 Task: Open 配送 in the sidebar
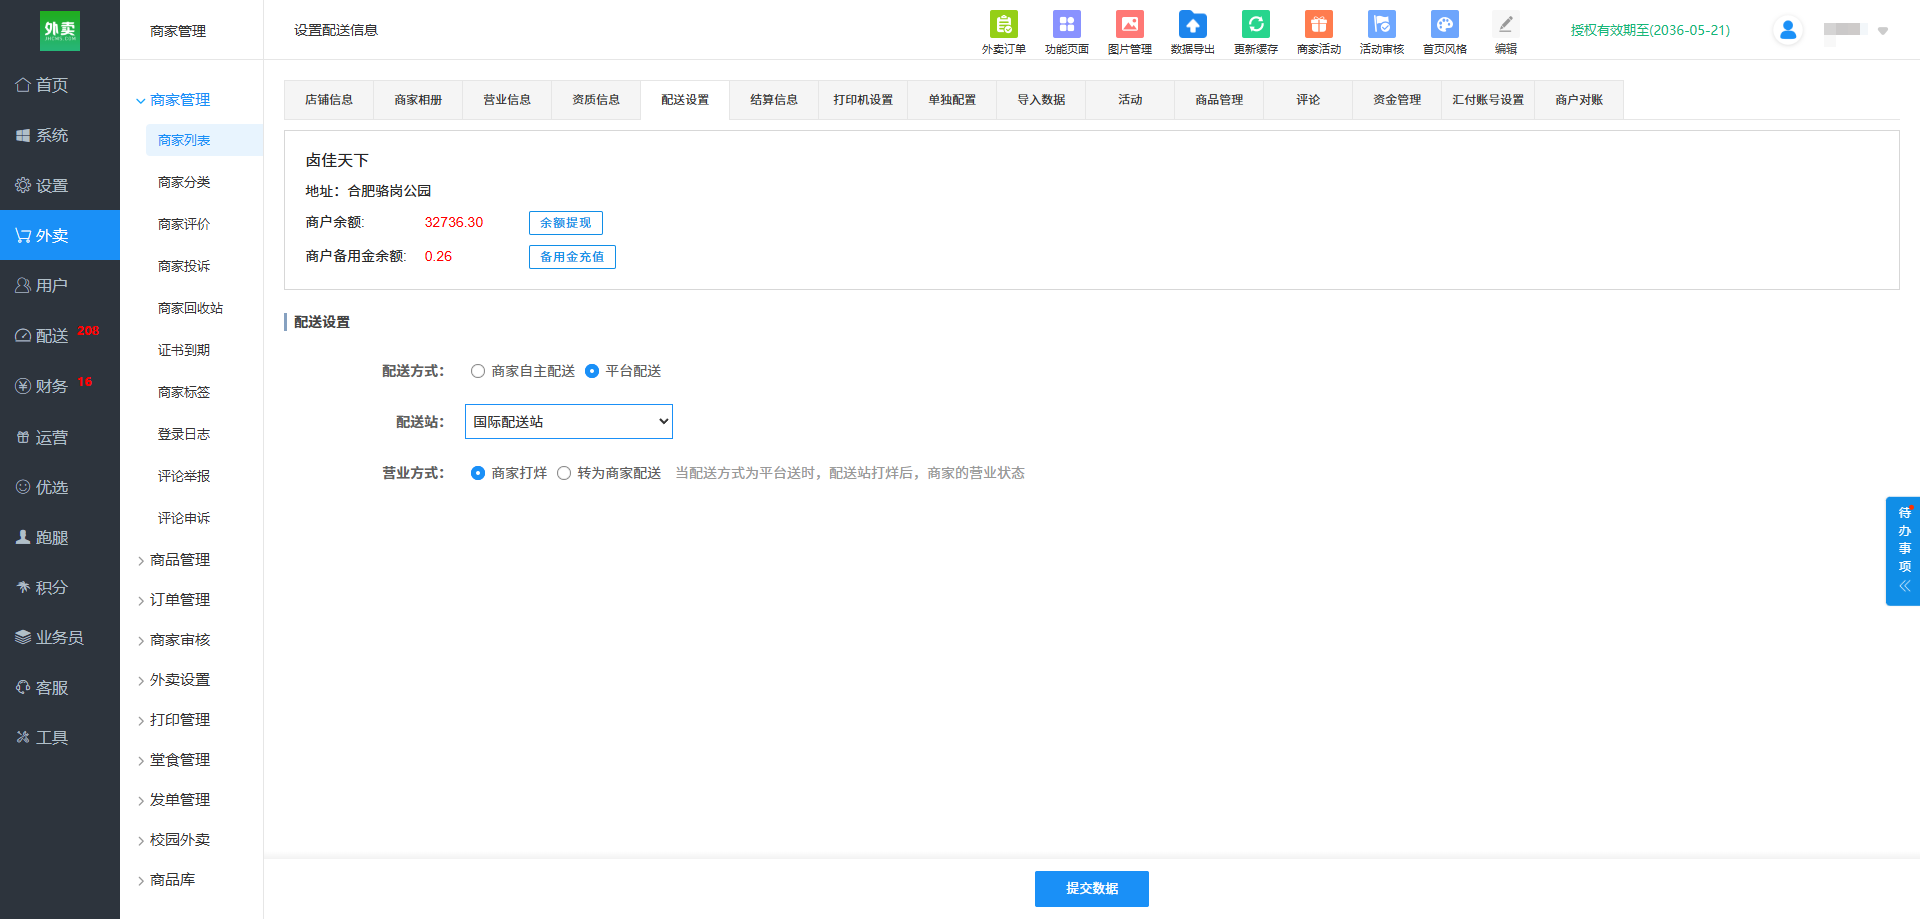[x=60, y=335]
